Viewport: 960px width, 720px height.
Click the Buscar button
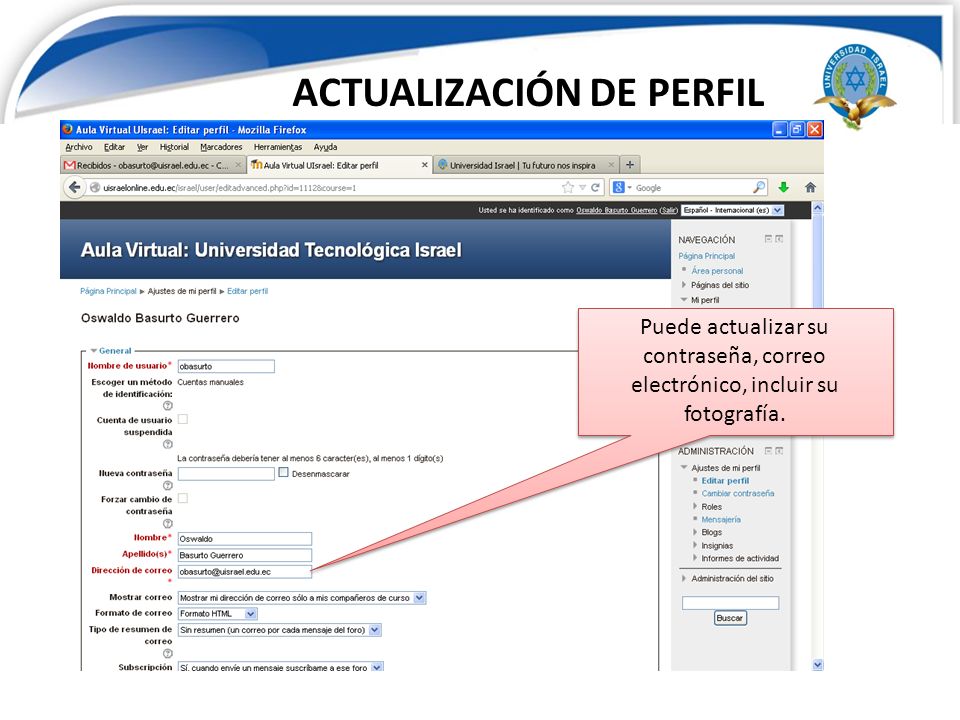pyautogui.click(x=730, y=618)
